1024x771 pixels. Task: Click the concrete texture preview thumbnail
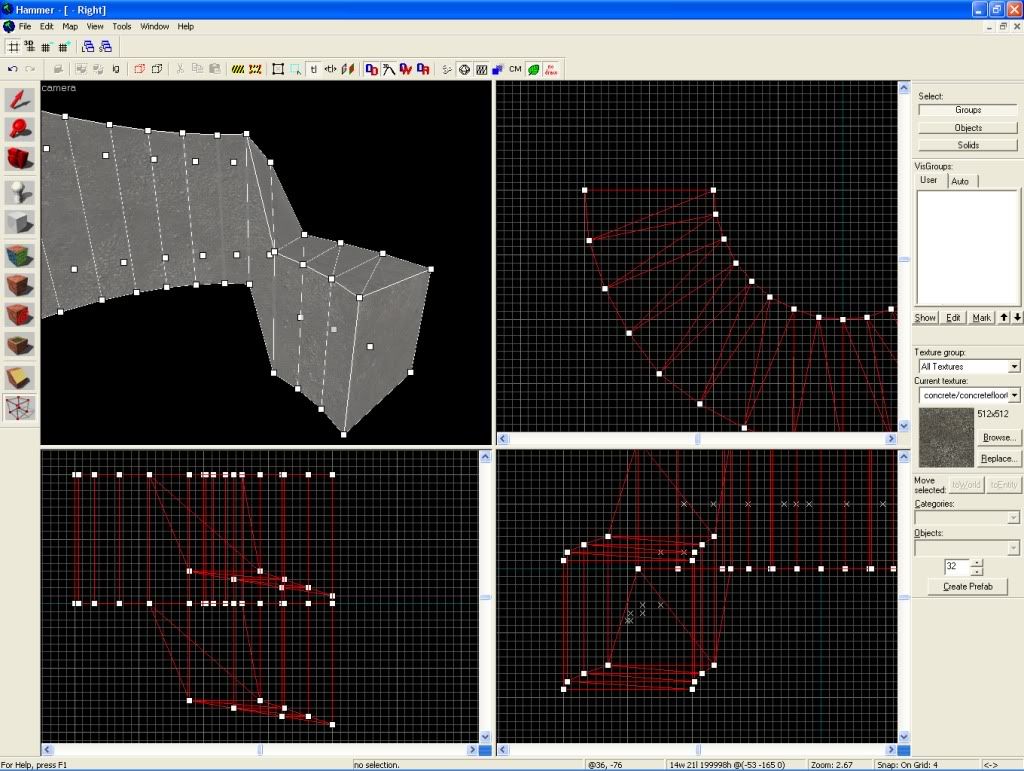pos(945,438)
